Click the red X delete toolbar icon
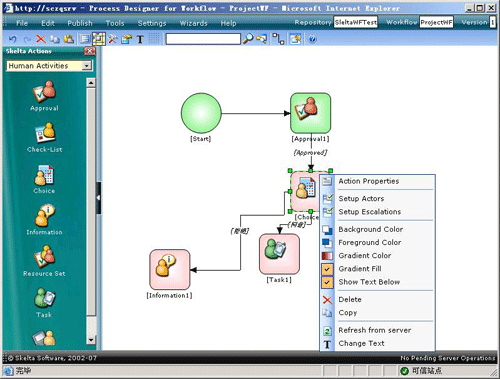Image resolution: width=500 pixels, height=379 pixels. tap(41, 39)
